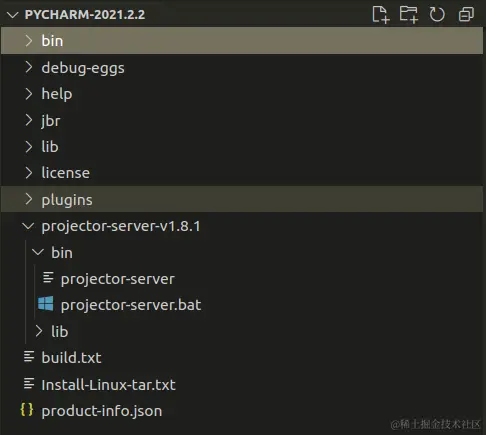Select projector-server-v1.8.1 folder name
Image resolution: width=486 pixels, height=435 pixels.
[121, 226]
